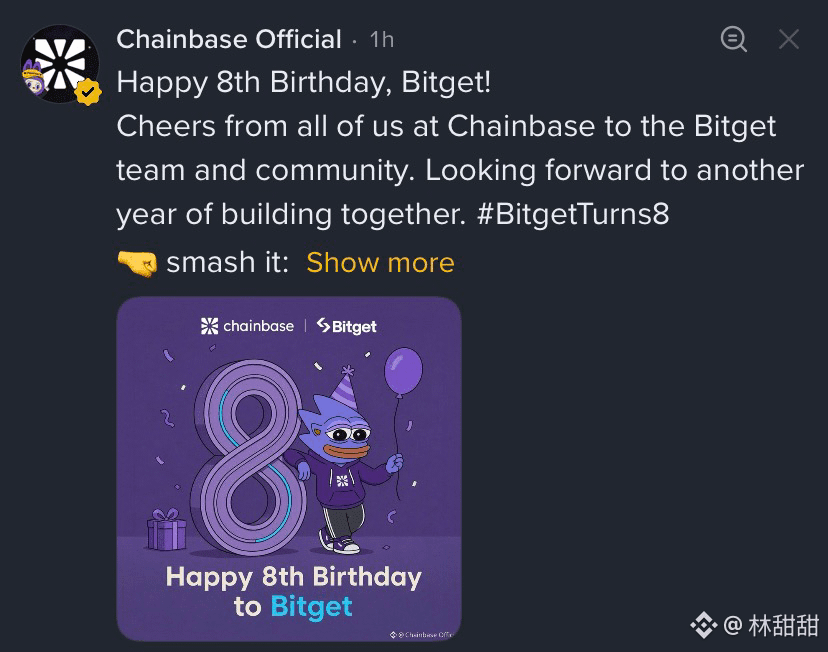The width and height of the screenshot is (828, 652).
Task: Click the magnifier icon with text lines
Action: [x=733, y=39]
